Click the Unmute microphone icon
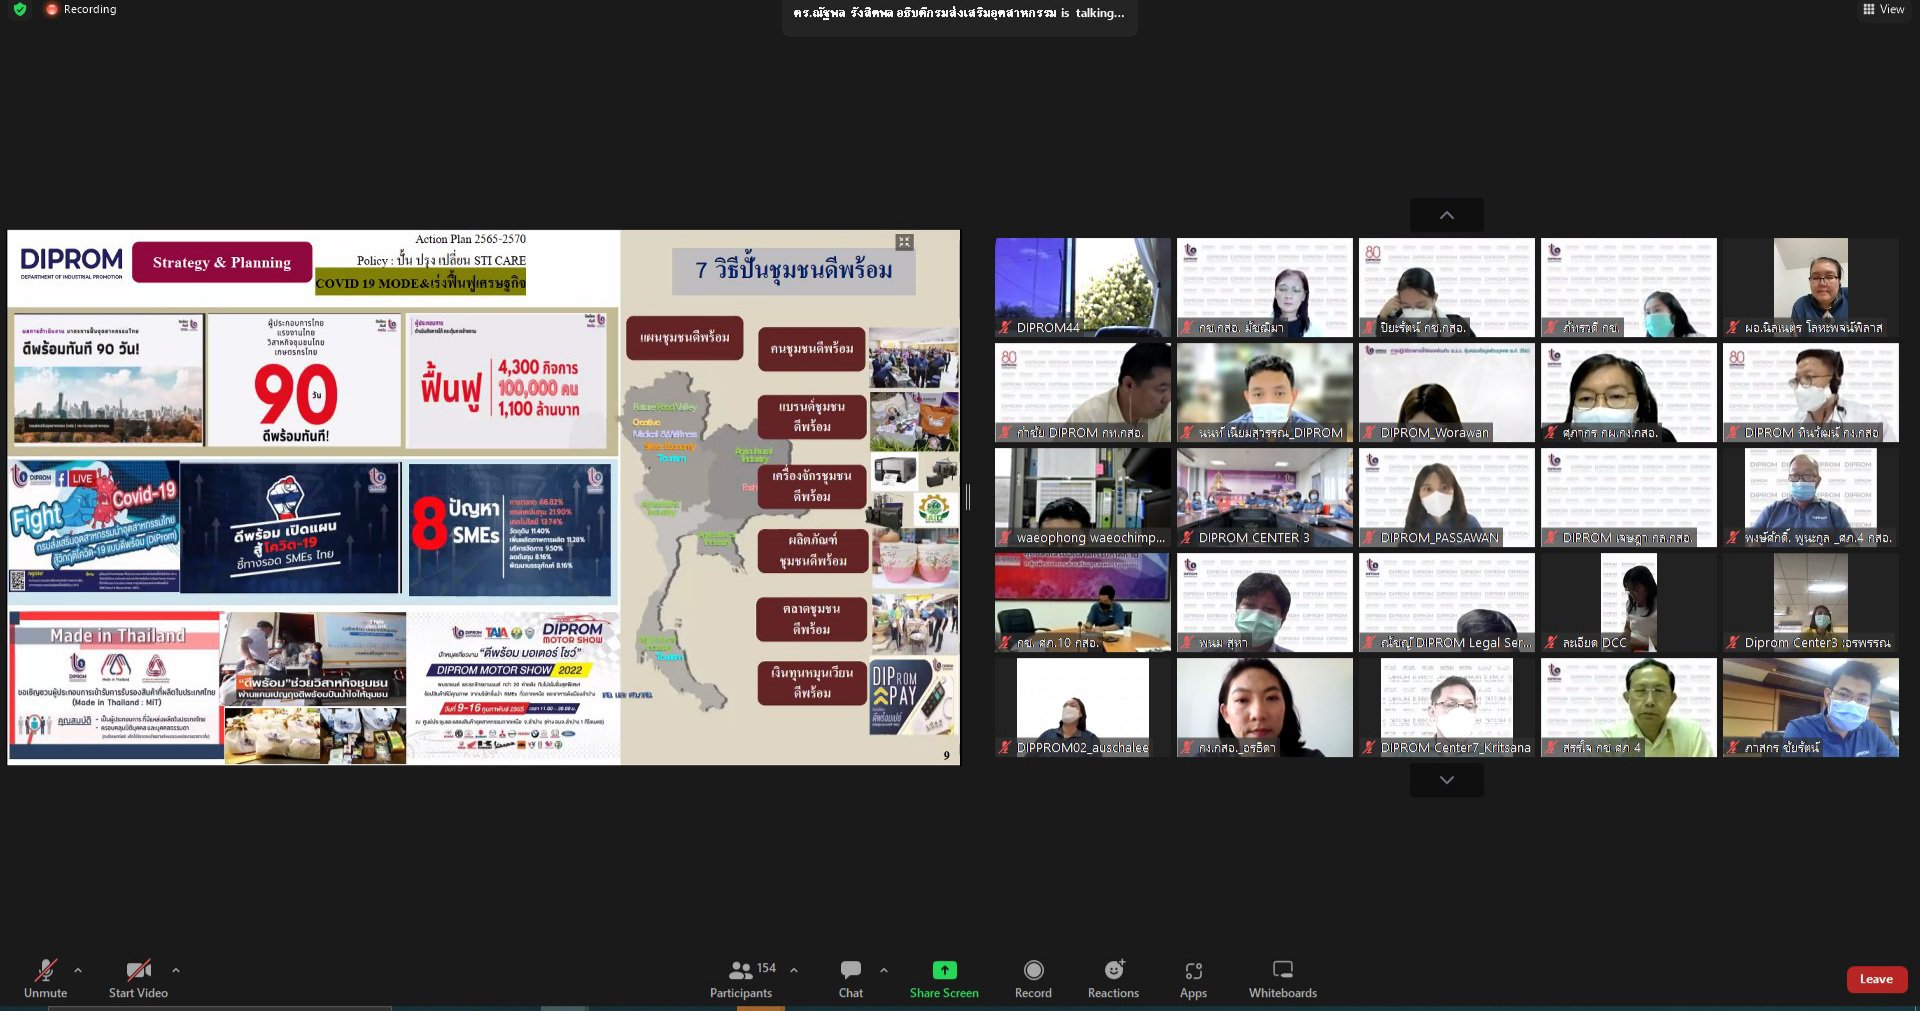Screen dimensions: 1920x1011 [x=45, y=970]
